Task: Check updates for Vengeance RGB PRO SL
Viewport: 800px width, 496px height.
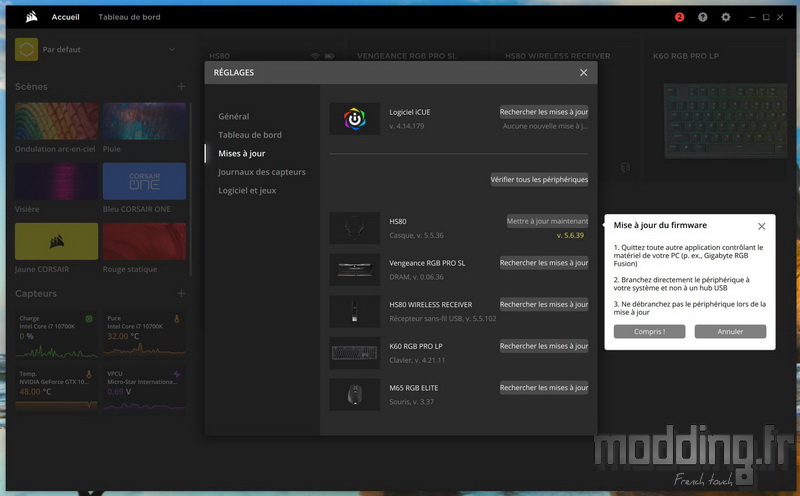Action: click(544, 263)
